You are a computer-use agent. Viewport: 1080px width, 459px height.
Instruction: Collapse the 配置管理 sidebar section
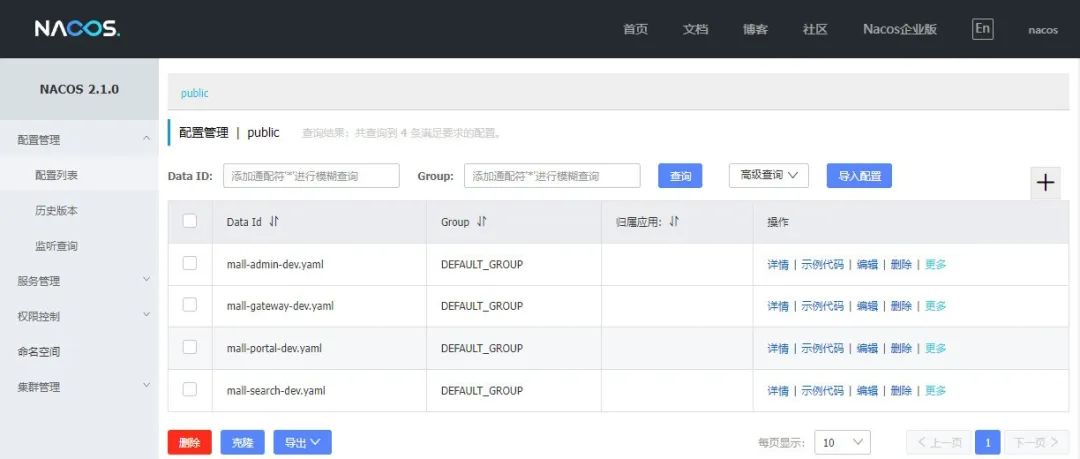[x=79, y=140]
